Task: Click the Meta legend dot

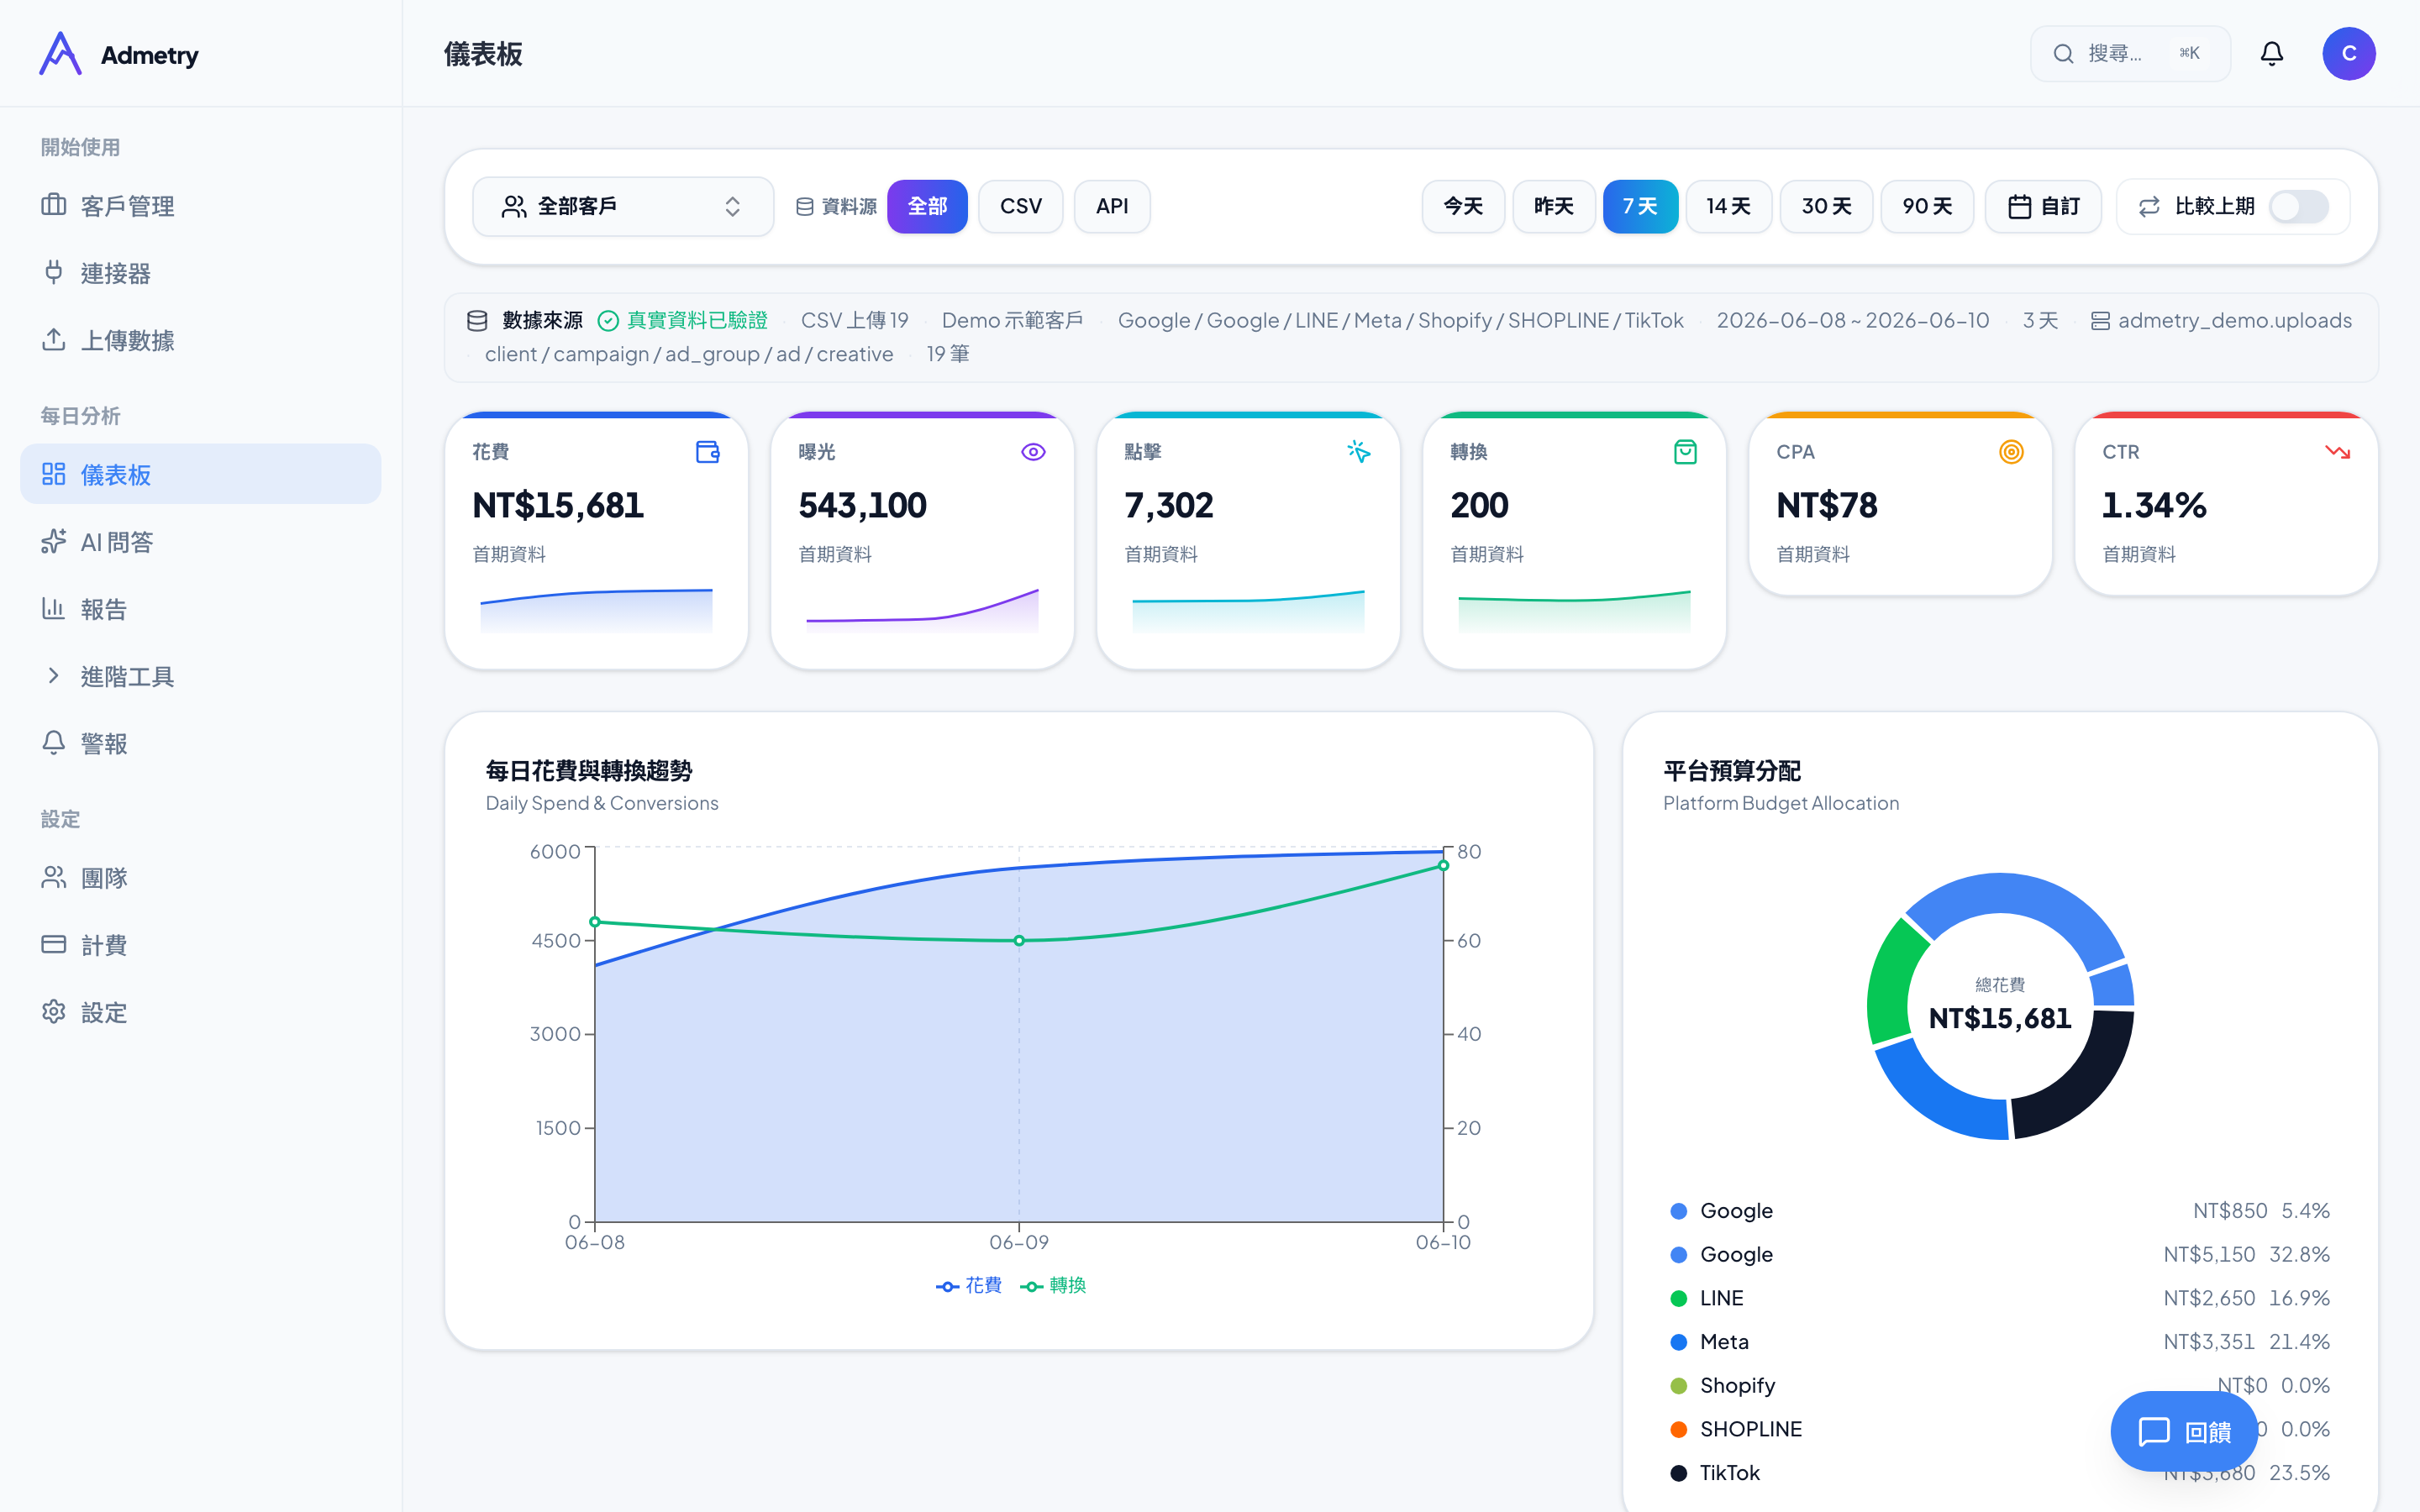Action: [1679, 1342]
